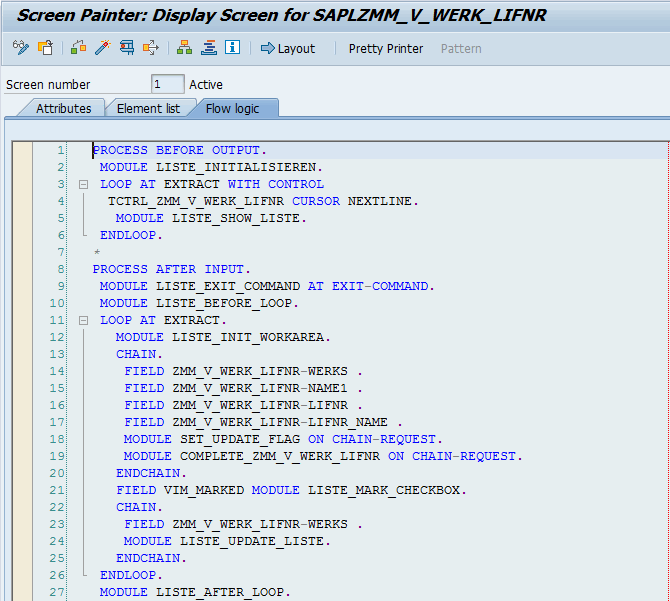Click ENDCHAIN on line 25

(148, 558)
